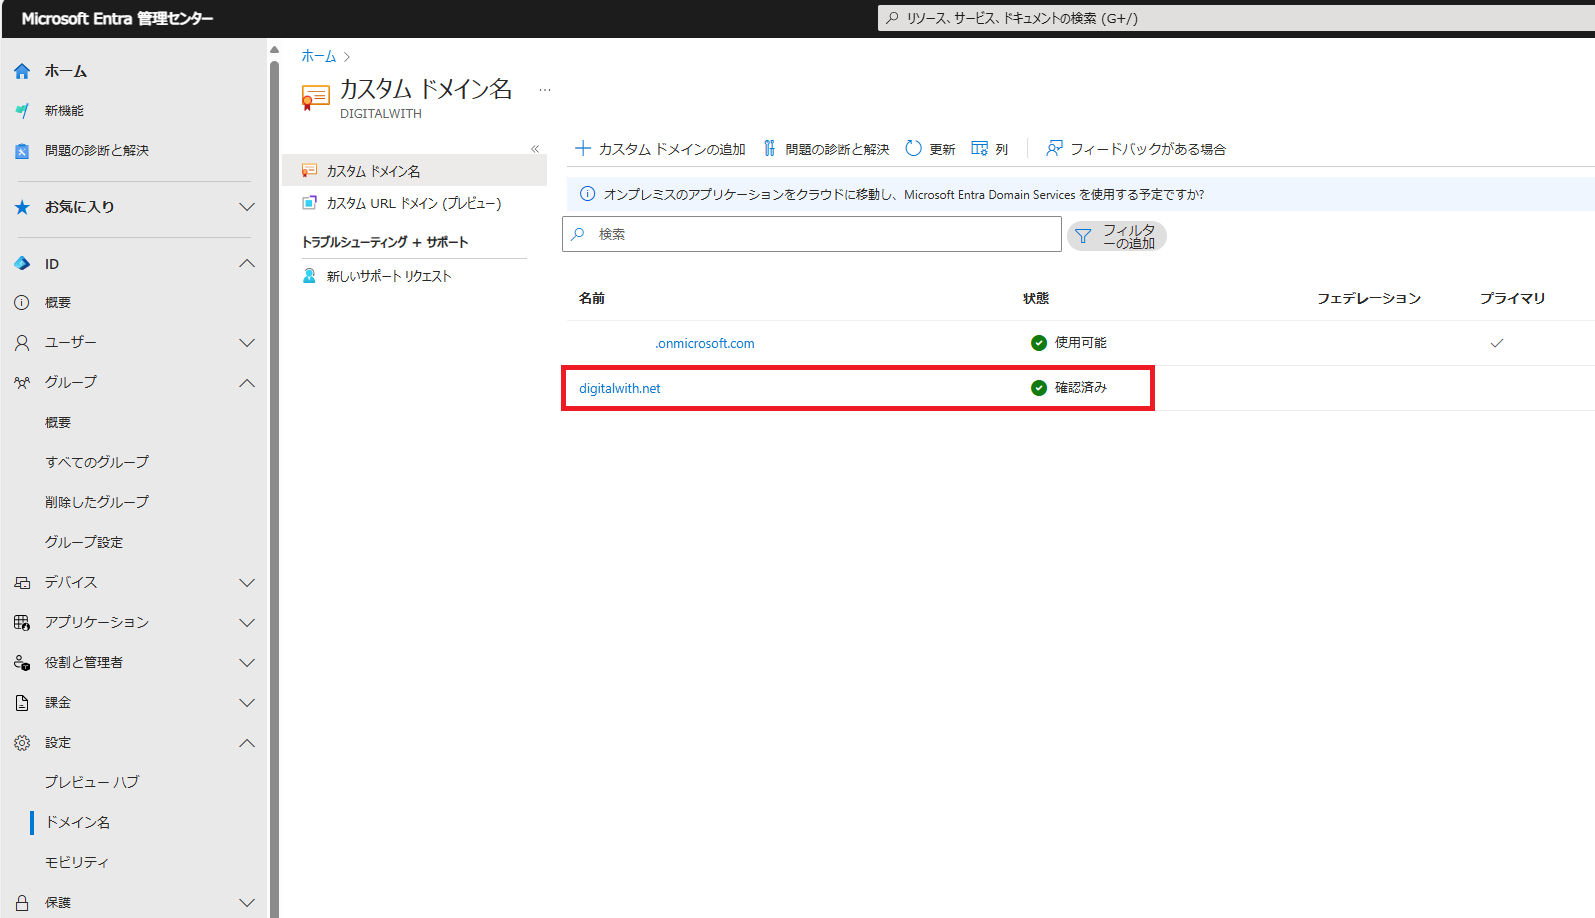Screen dimensions: 1595x918
Task: Click the Entra Domain Services info banner
Action: (x=1080, y=194)
